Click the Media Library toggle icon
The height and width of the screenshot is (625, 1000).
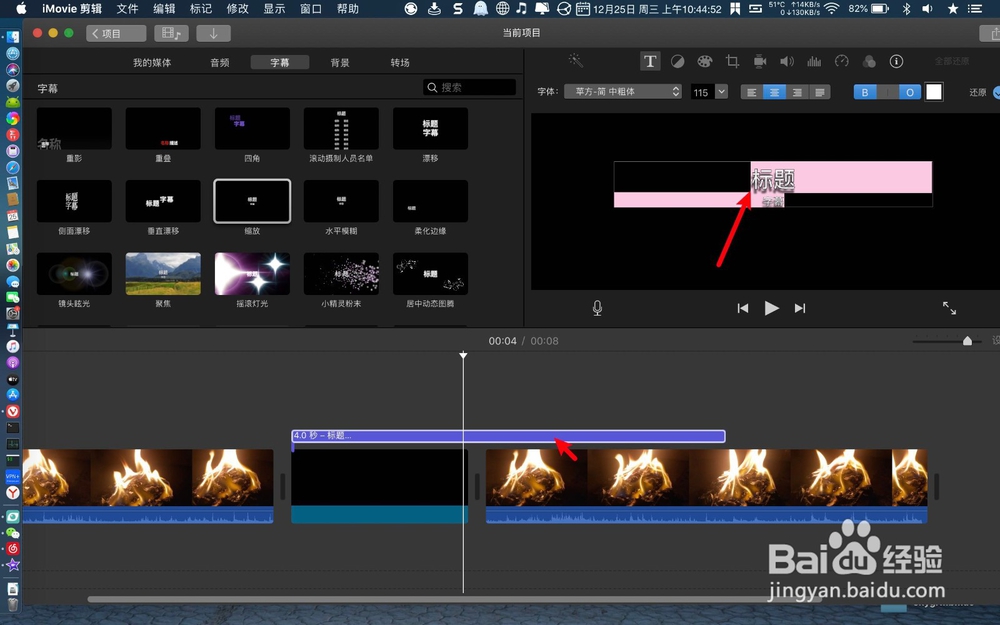click(171, 33)
